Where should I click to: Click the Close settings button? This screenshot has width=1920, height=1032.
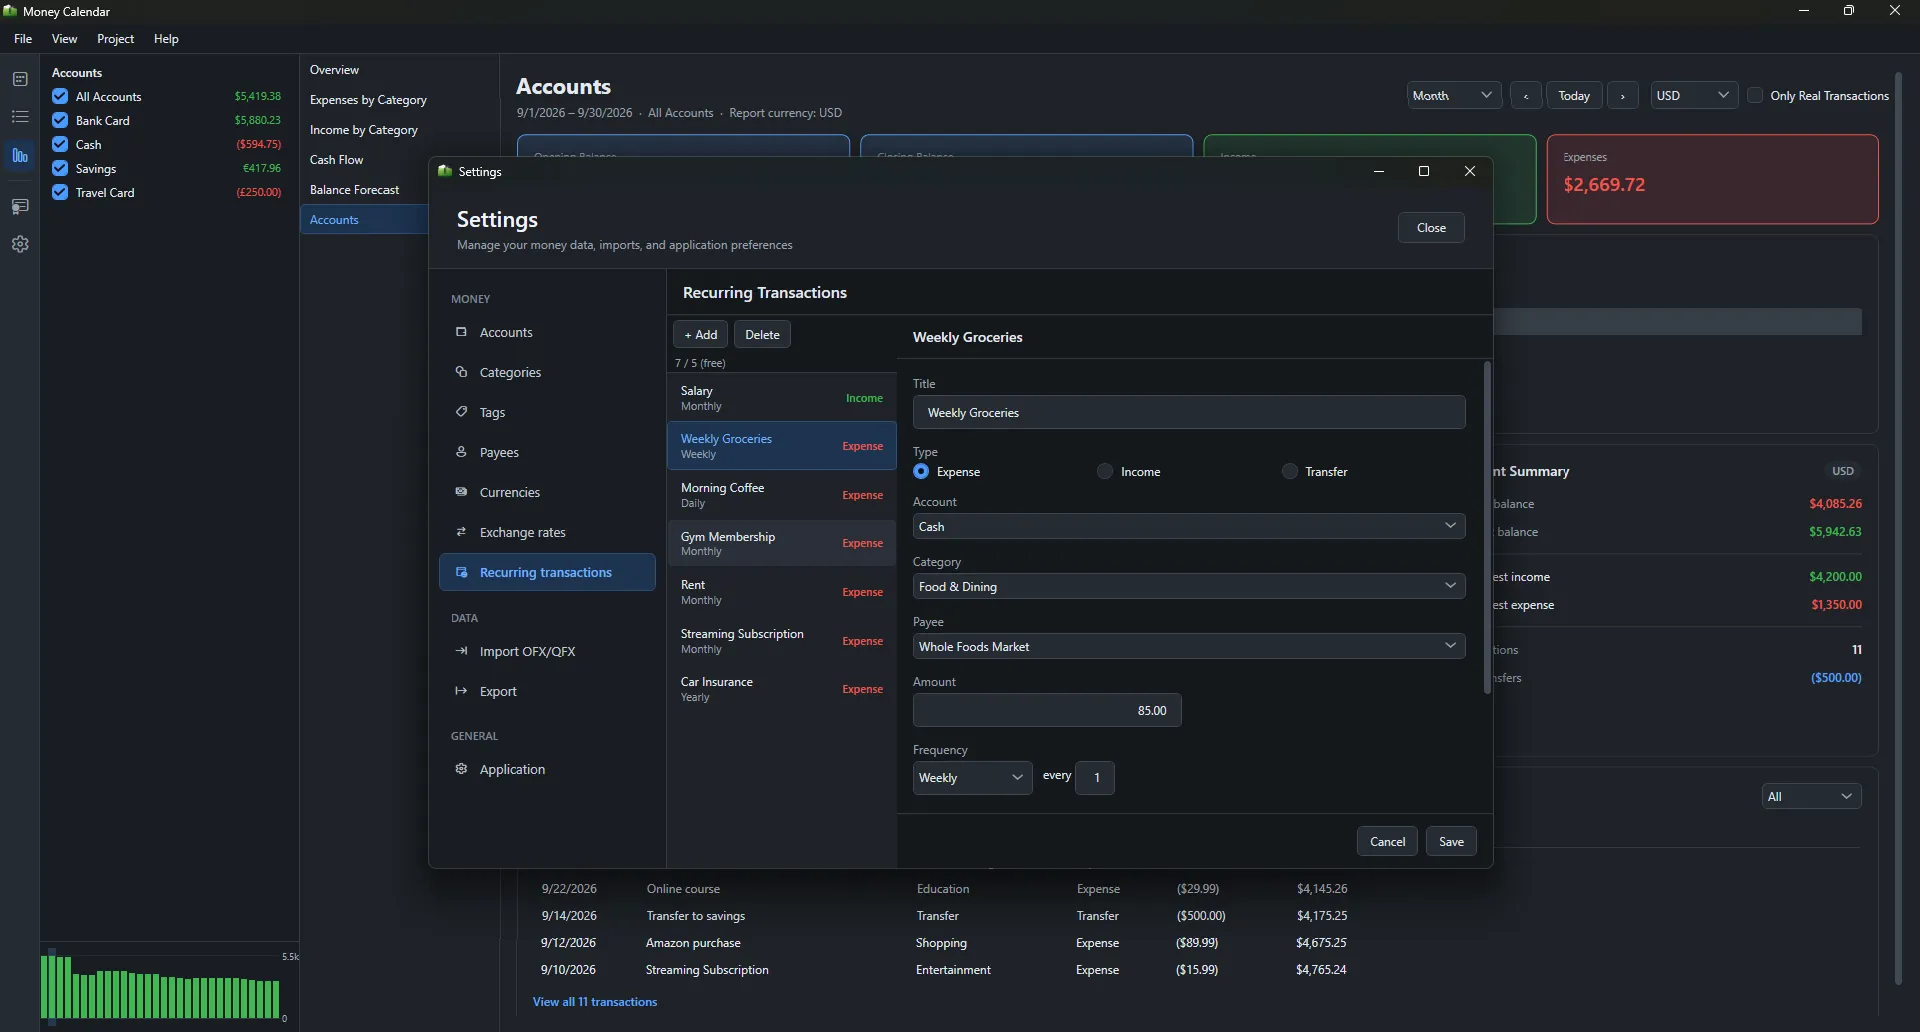(1431, 227)
